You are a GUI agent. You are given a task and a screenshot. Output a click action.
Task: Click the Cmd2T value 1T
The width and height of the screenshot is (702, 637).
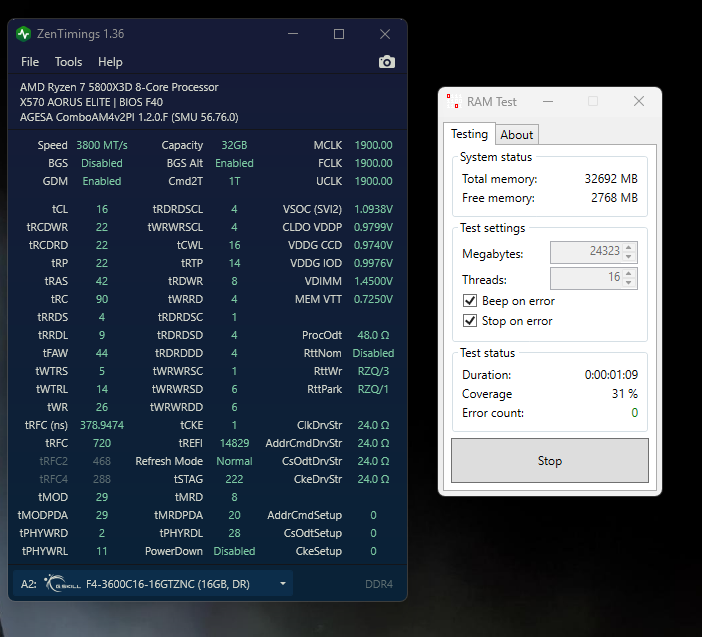[234, 181]
